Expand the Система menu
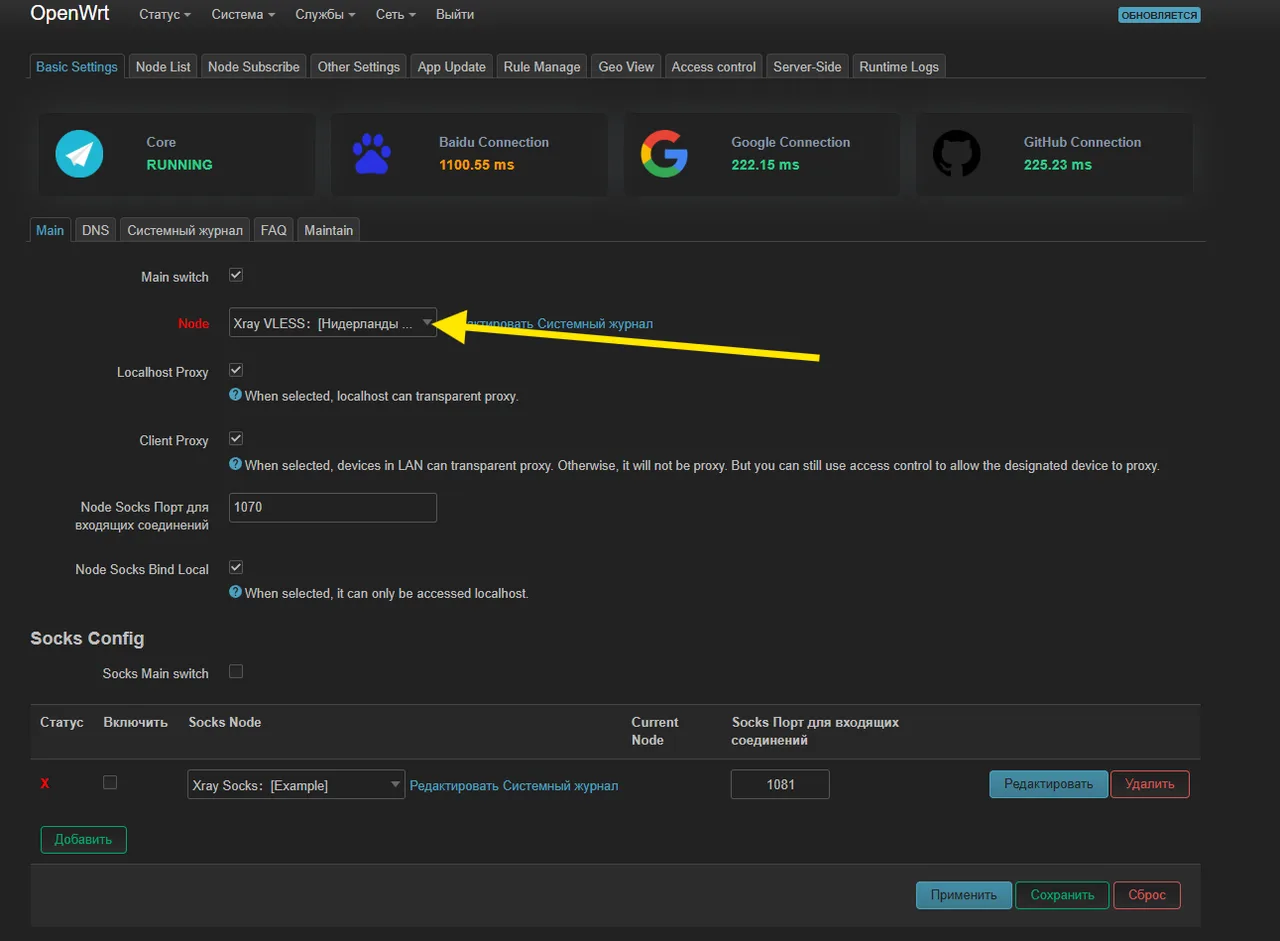Image resolution: width=1280 pixels, height=941 pixels. pyautogui.click(x=243, y=15)
